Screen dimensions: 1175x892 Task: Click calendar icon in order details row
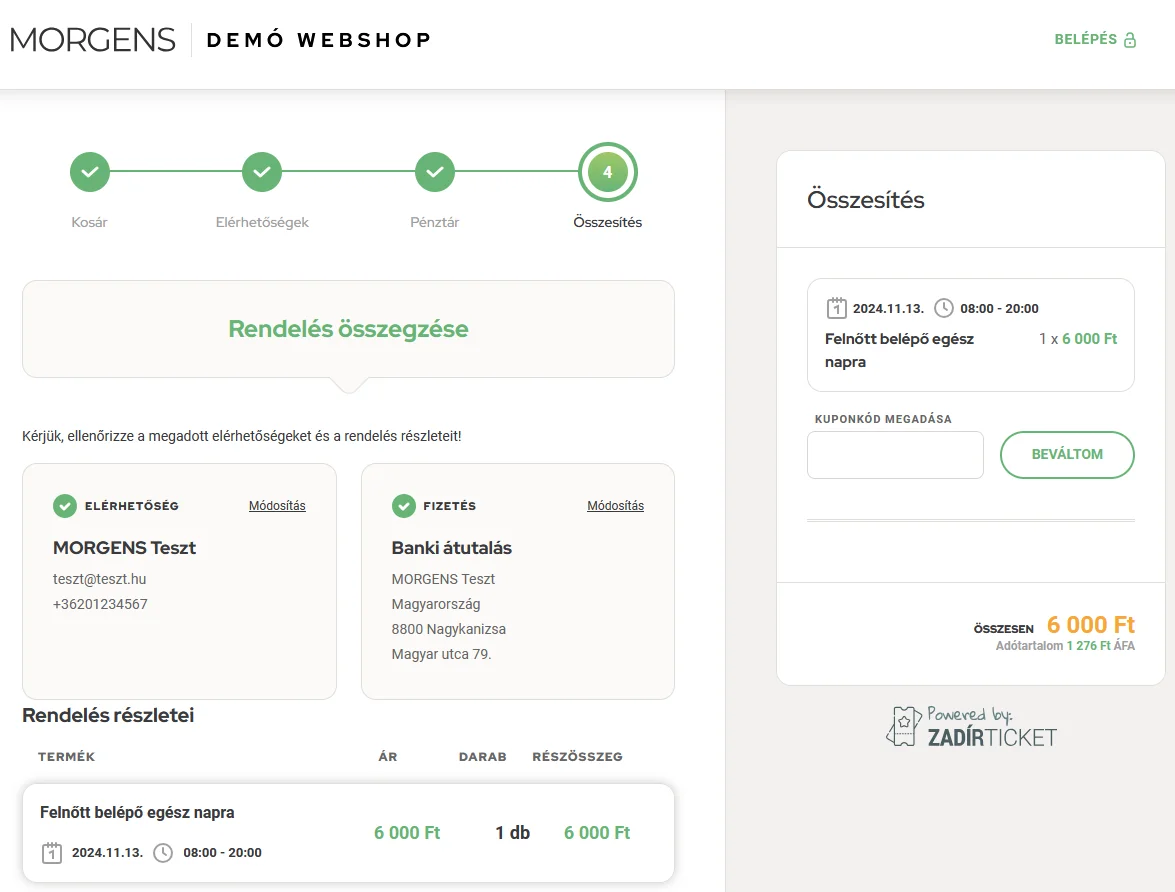coord(52,852)
